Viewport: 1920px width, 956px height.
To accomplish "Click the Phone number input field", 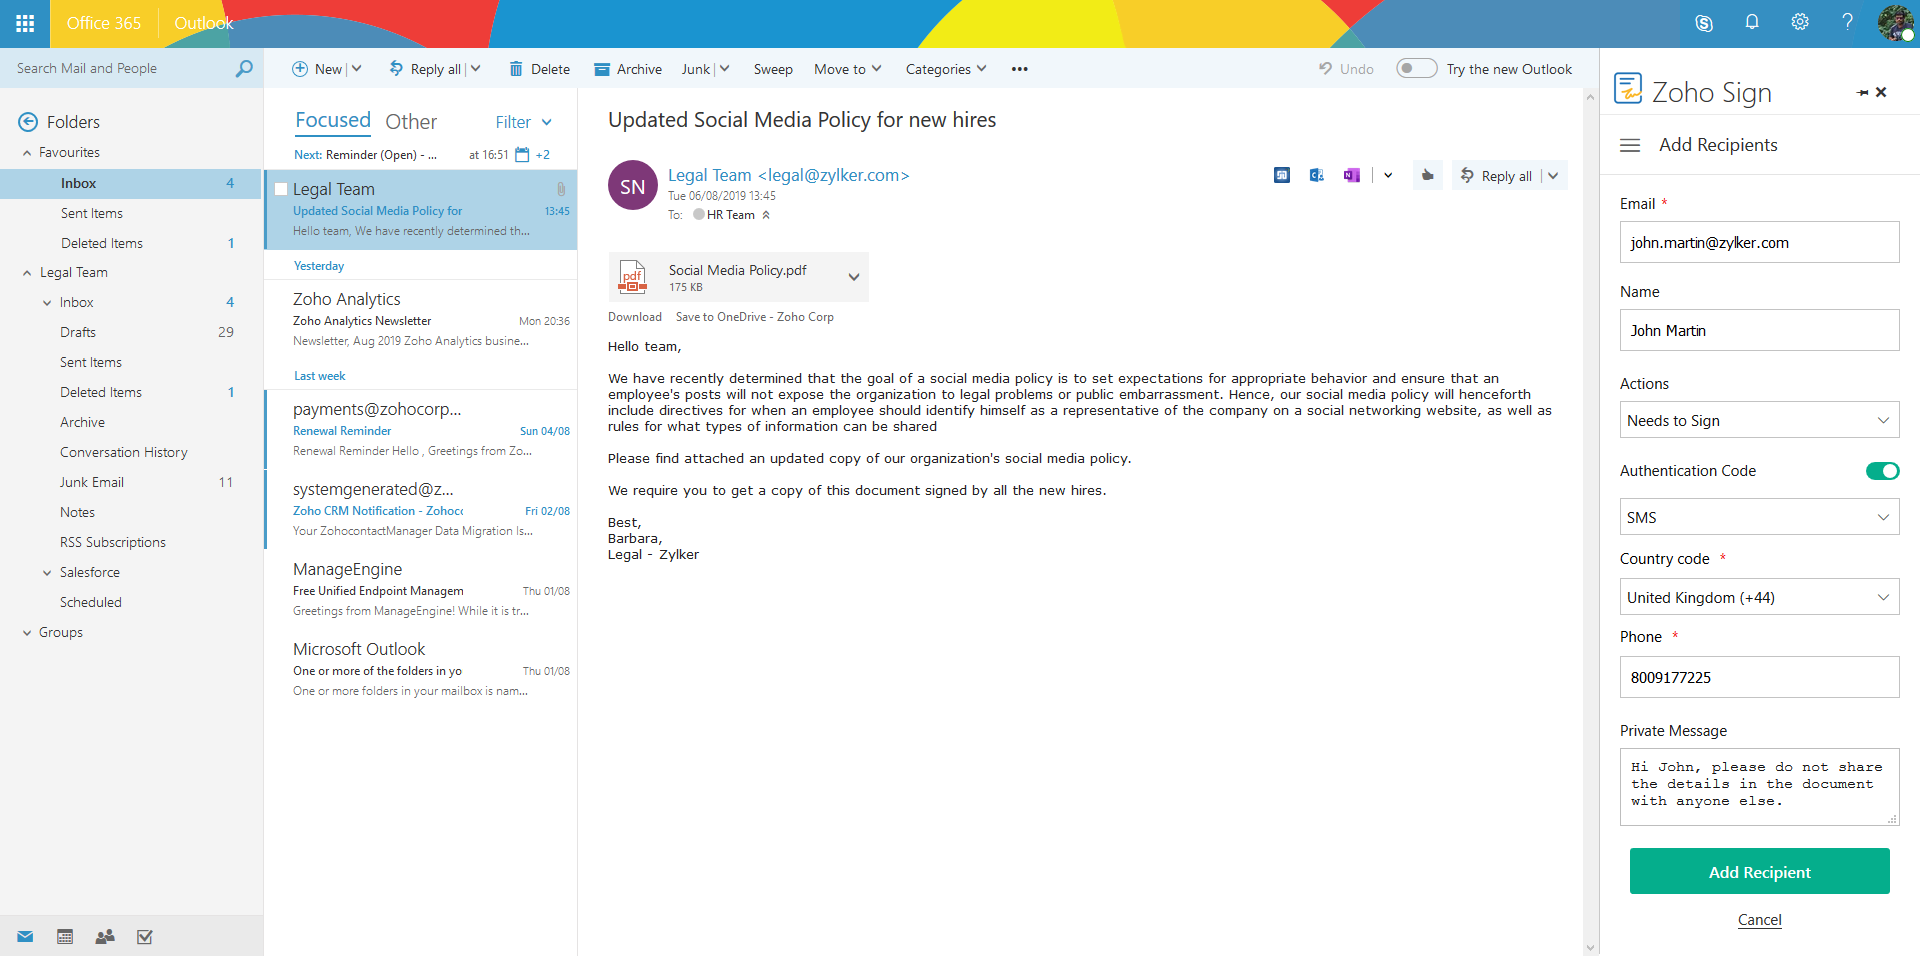I will tap(1759, 677).
